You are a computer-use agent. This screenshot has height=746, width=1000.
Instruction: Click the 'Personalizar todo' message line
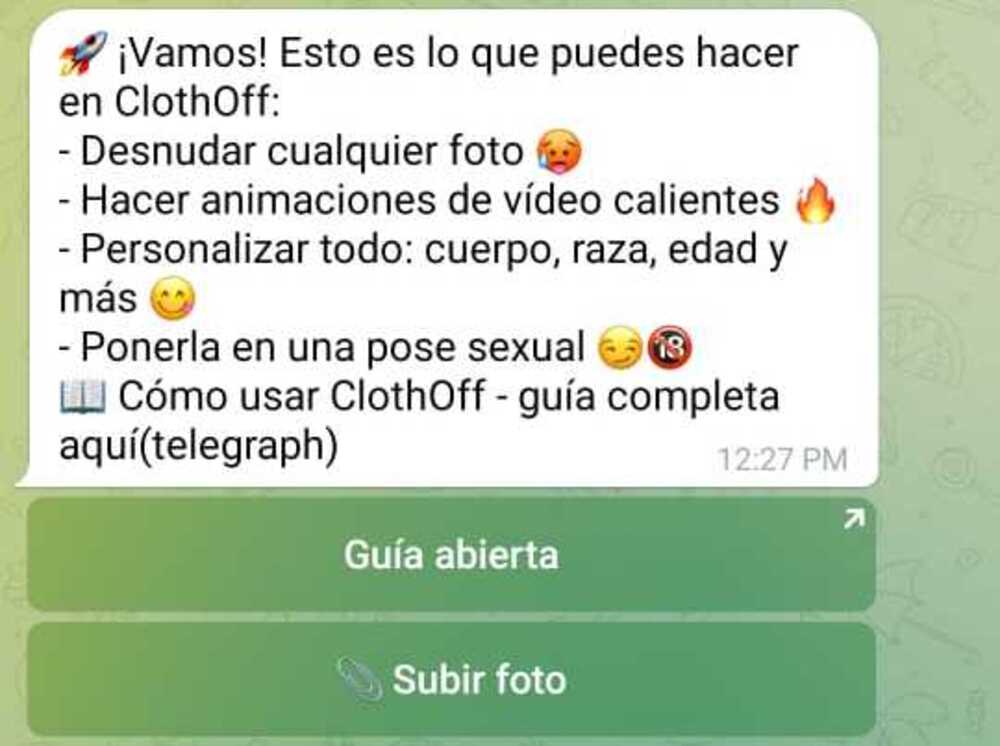click(x=423, y=250)
